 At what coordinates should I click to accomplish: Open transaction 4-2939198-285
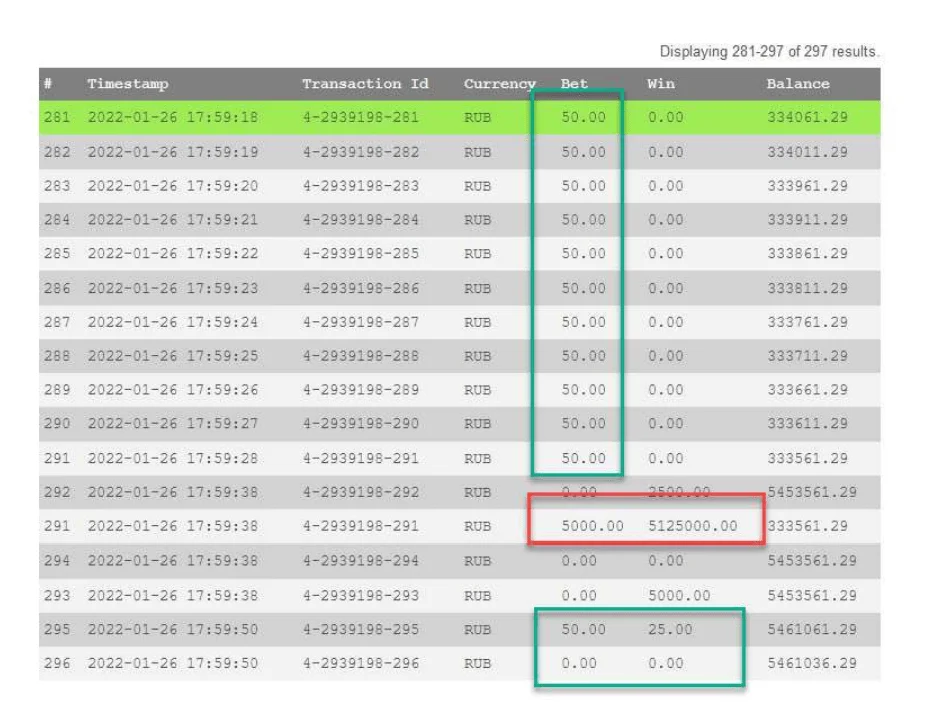tap(360, 253)
